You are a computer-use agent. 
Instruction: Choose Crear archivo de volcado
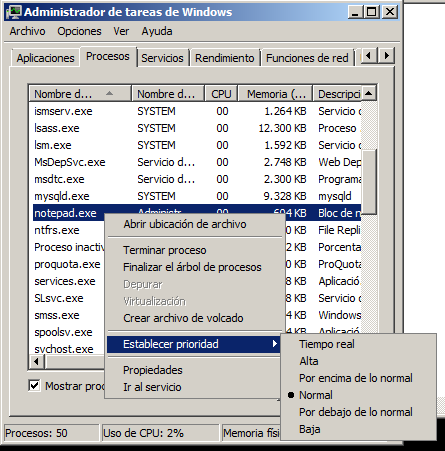pos(195,318)
